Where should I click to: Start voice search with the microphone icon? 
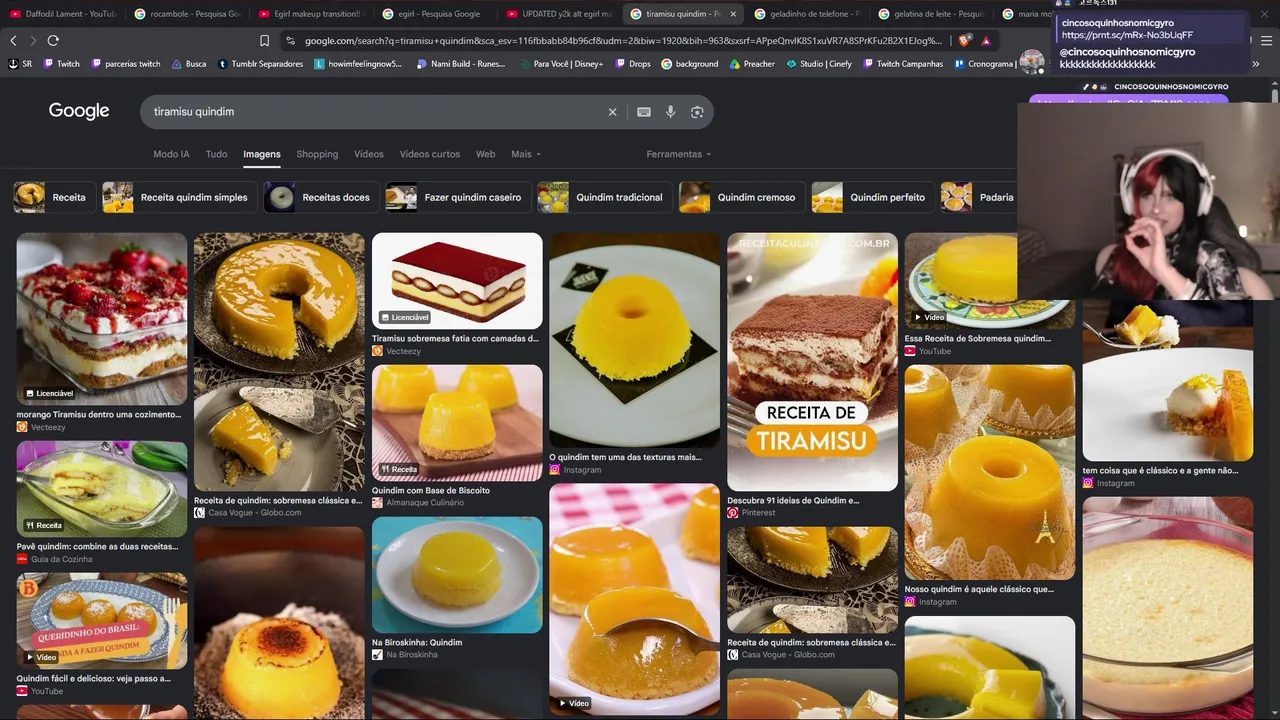[671, 112]
